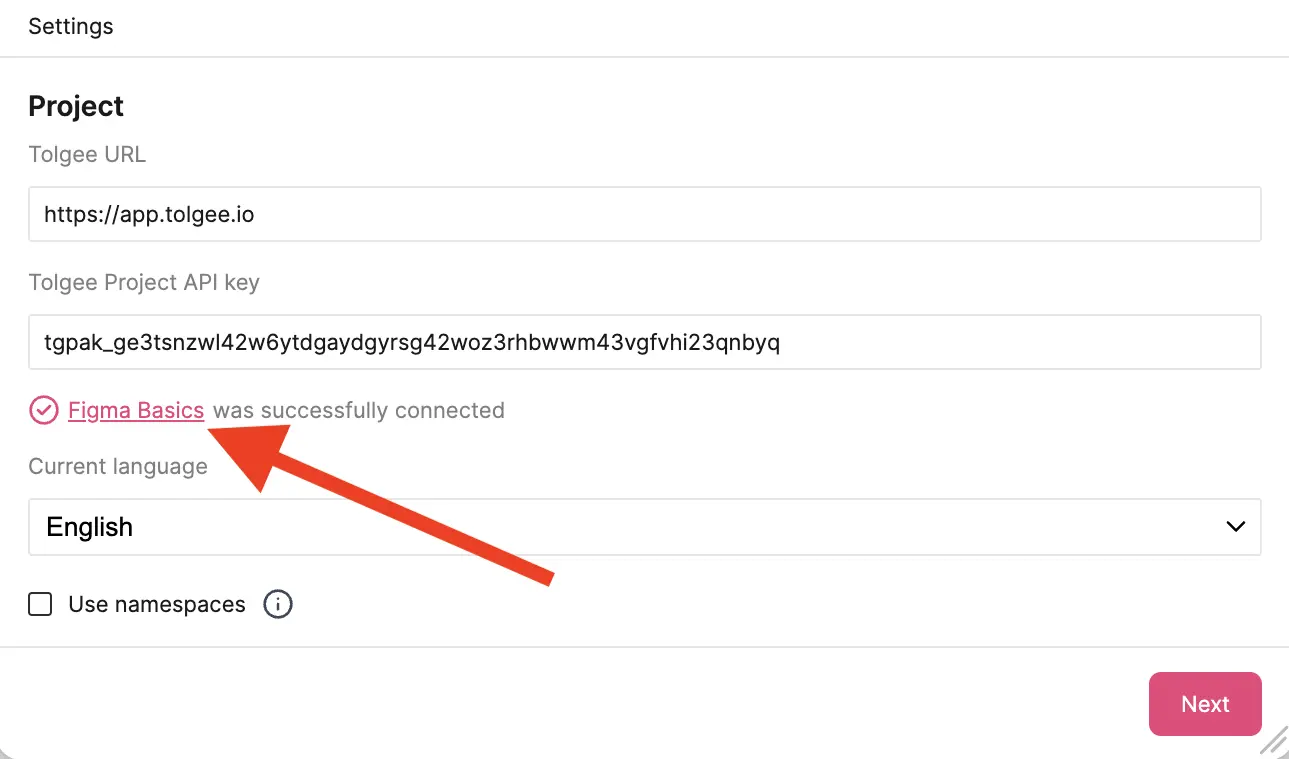The height and width of the screenshot is (759, 1289).
Task: Click the Tolgee URL label
Action: pos(87,154)
